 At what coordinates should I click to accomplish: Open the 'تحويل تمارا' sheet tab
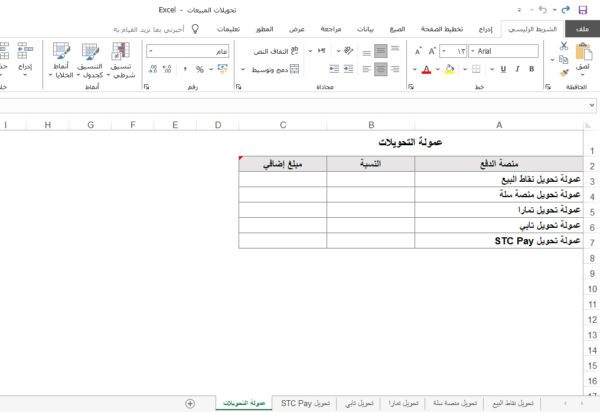403,403
